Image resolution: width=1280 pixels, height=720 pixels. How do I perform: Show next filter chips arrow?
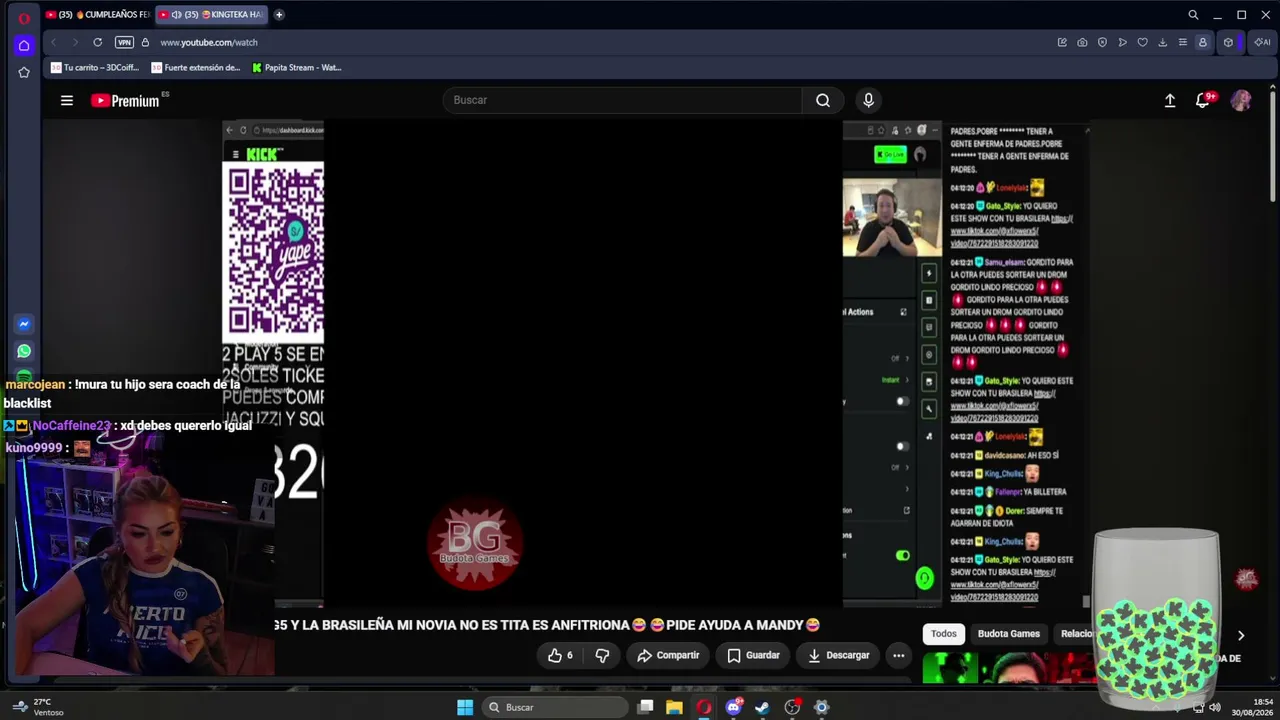coord(1241,635)
